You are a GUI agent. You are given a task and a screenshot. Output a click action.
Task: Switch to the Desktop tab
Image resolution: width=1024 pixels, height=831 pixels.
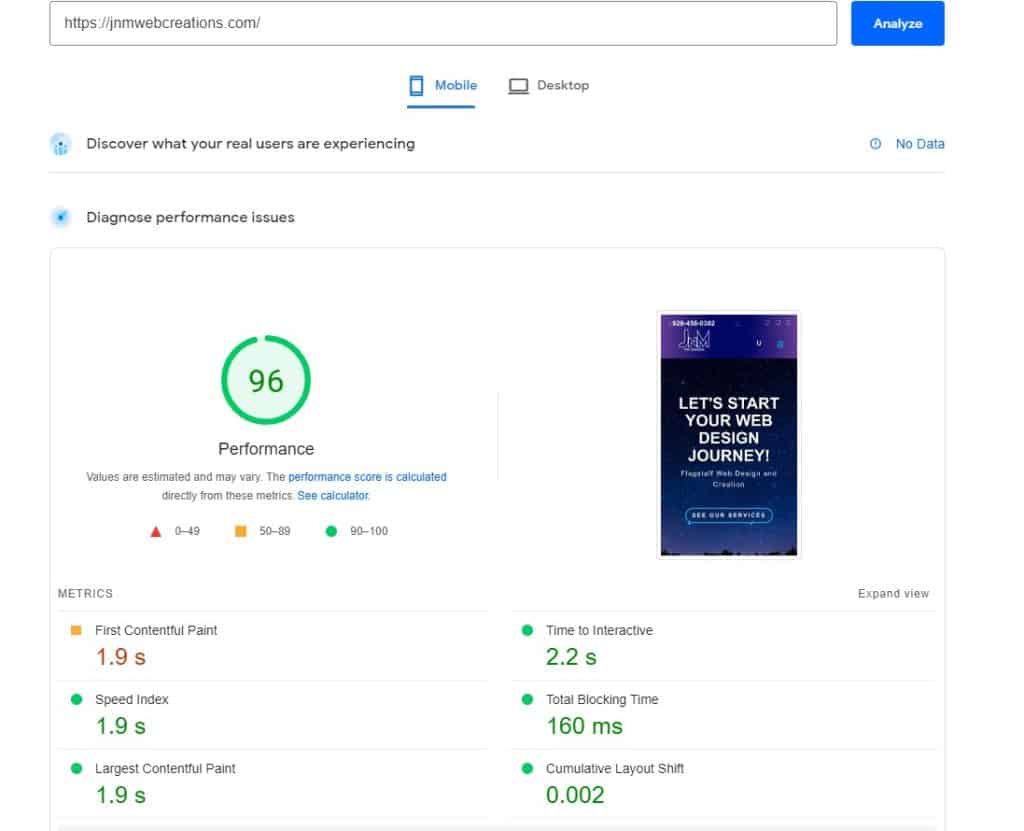click(x=549, y=85)
